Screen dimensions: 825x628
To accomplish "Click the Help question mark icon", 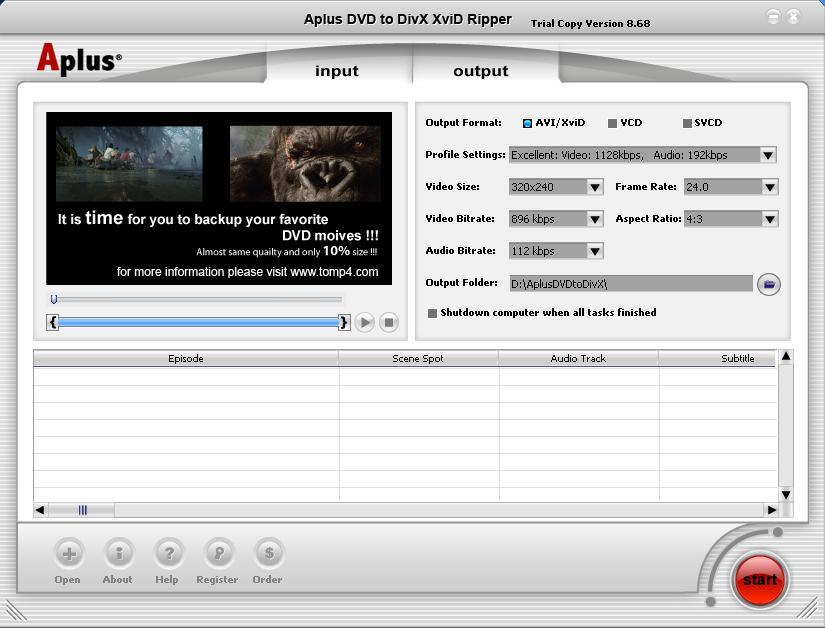I will coord(169,553).
